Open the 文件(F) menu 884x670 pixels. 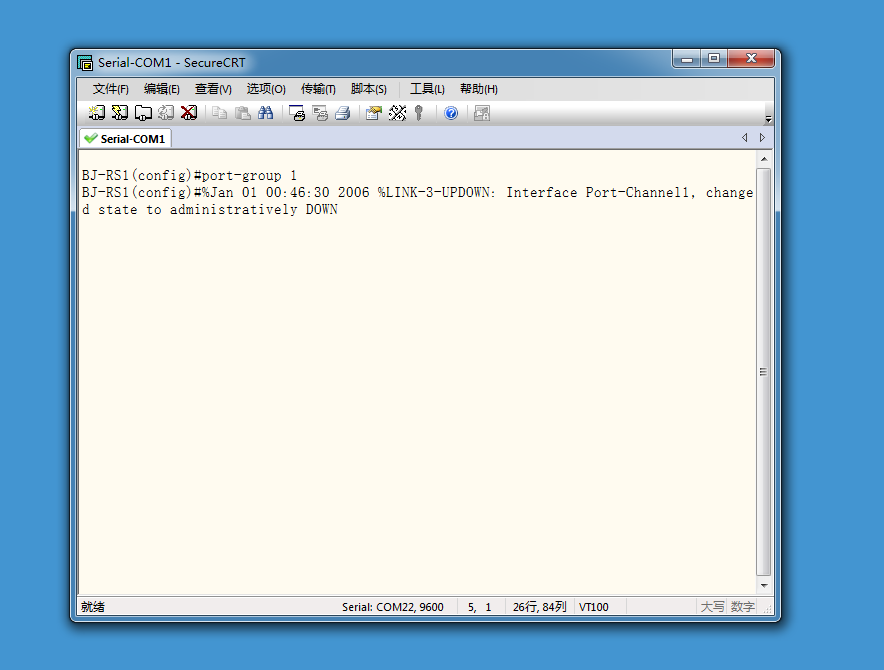110,89
